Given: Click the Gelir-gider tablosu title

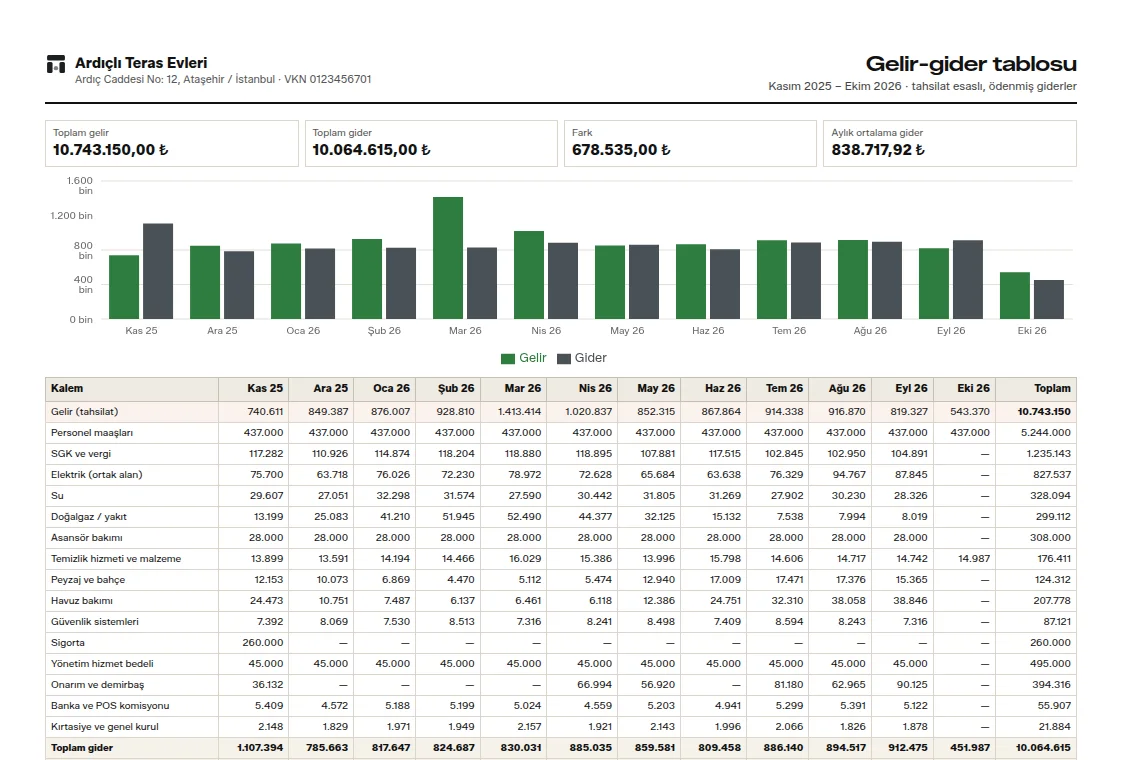Looking at the screenshot, I should (x=971, y=64).
